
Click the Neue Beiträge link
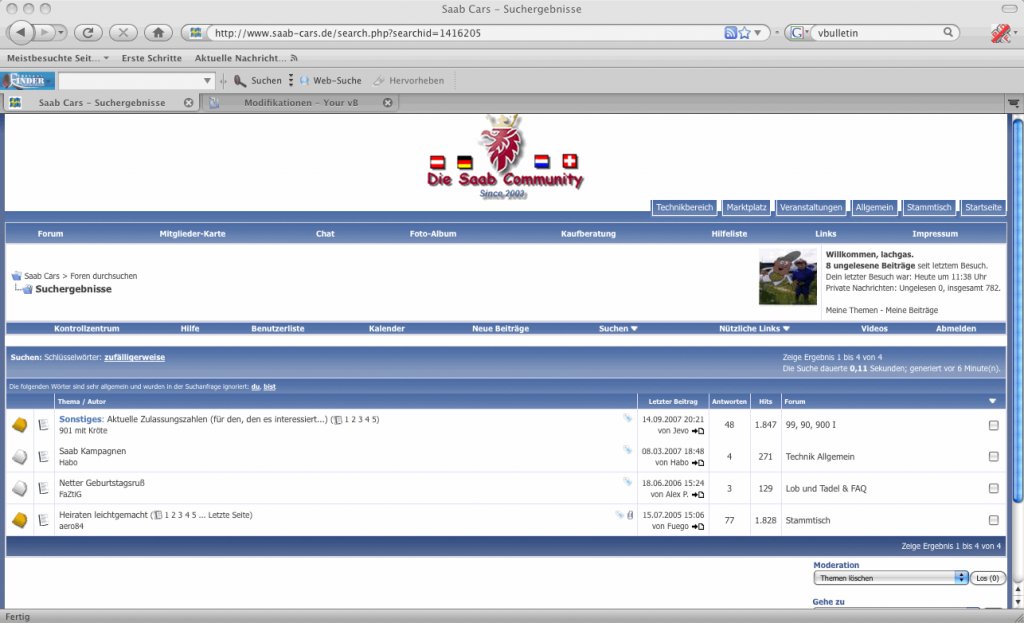[x=501, y=328]
